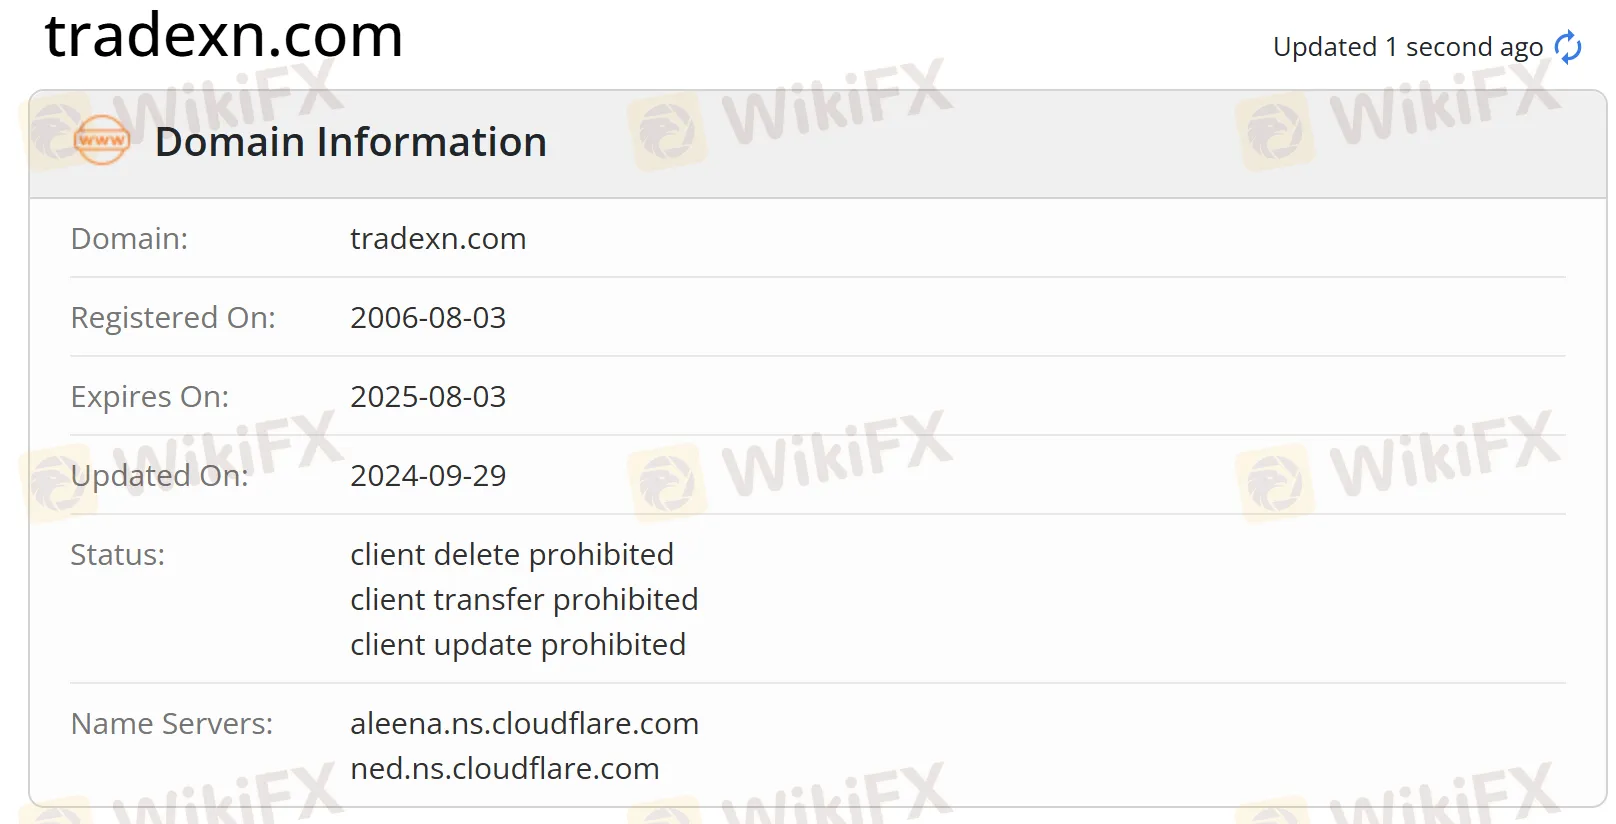Click the Name Servers label

(172, 723)
